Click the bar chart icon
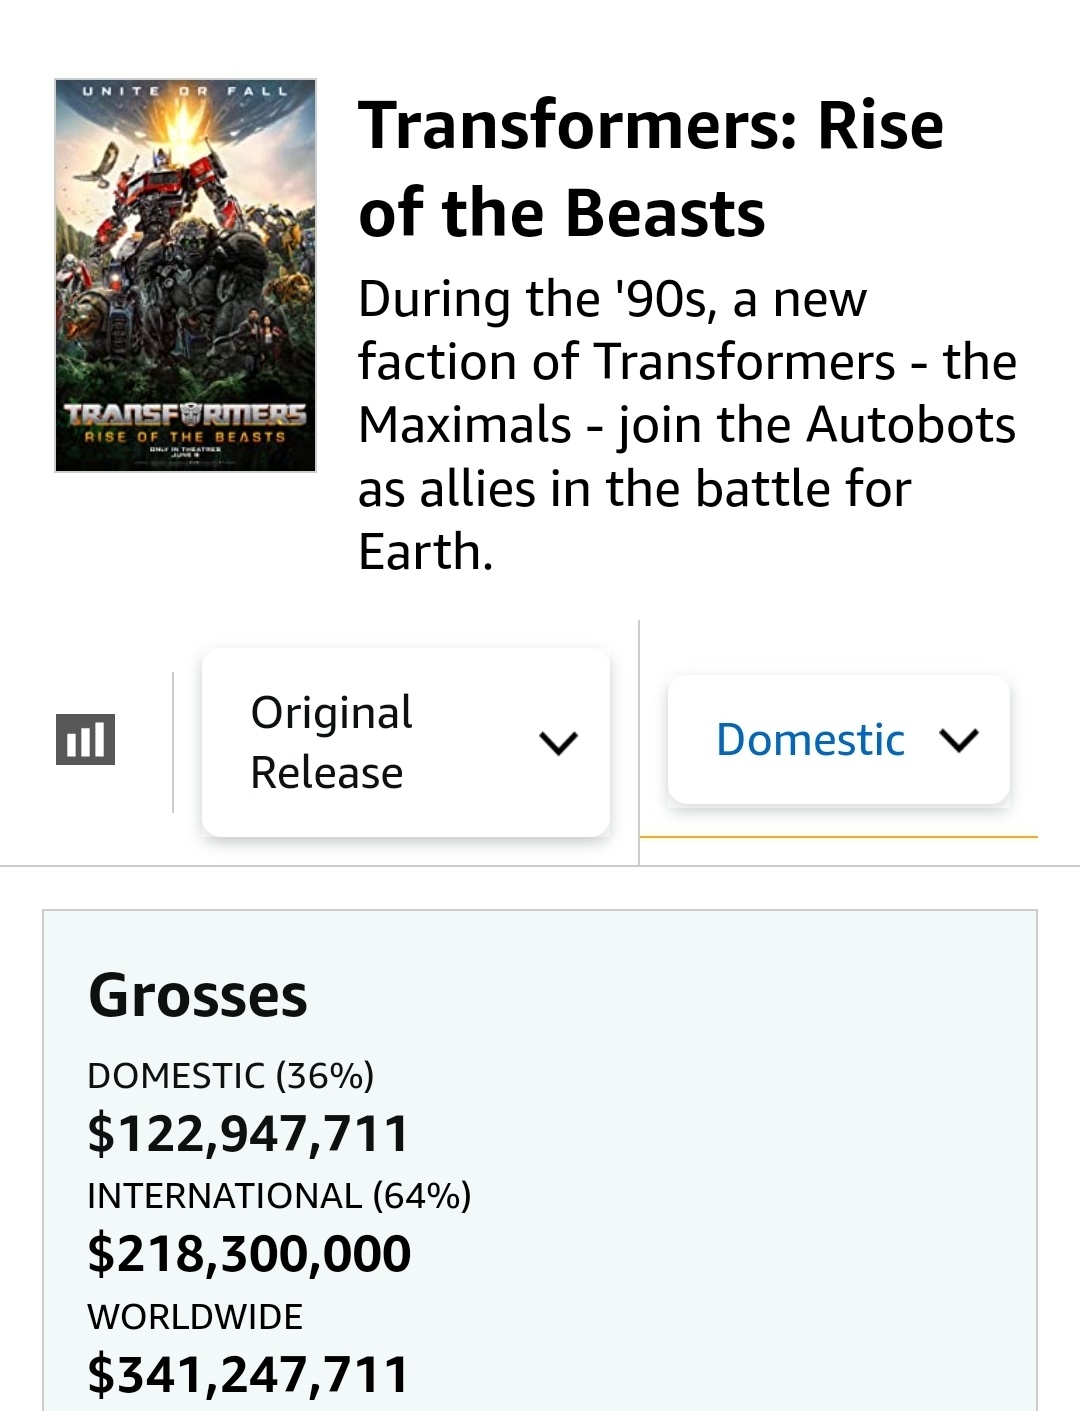1080x1411 pixels. pos(85,739)
